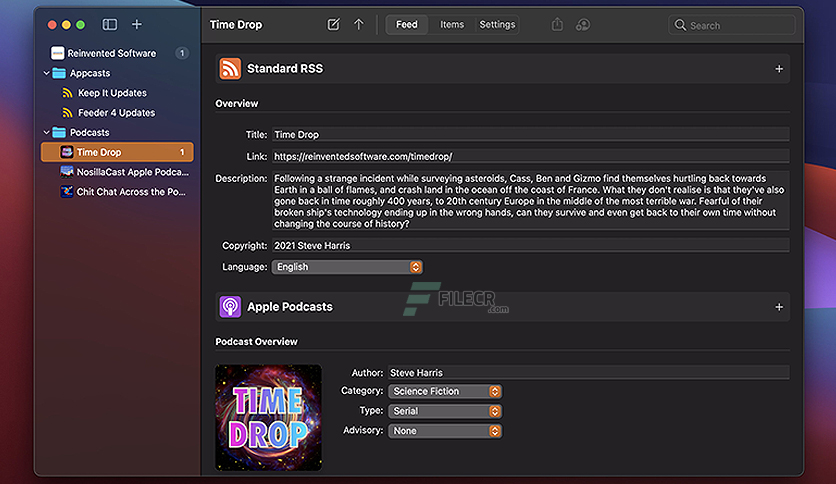Click the unread badge on Time Drop
This screenshot has width=836, height=484.
182,152
